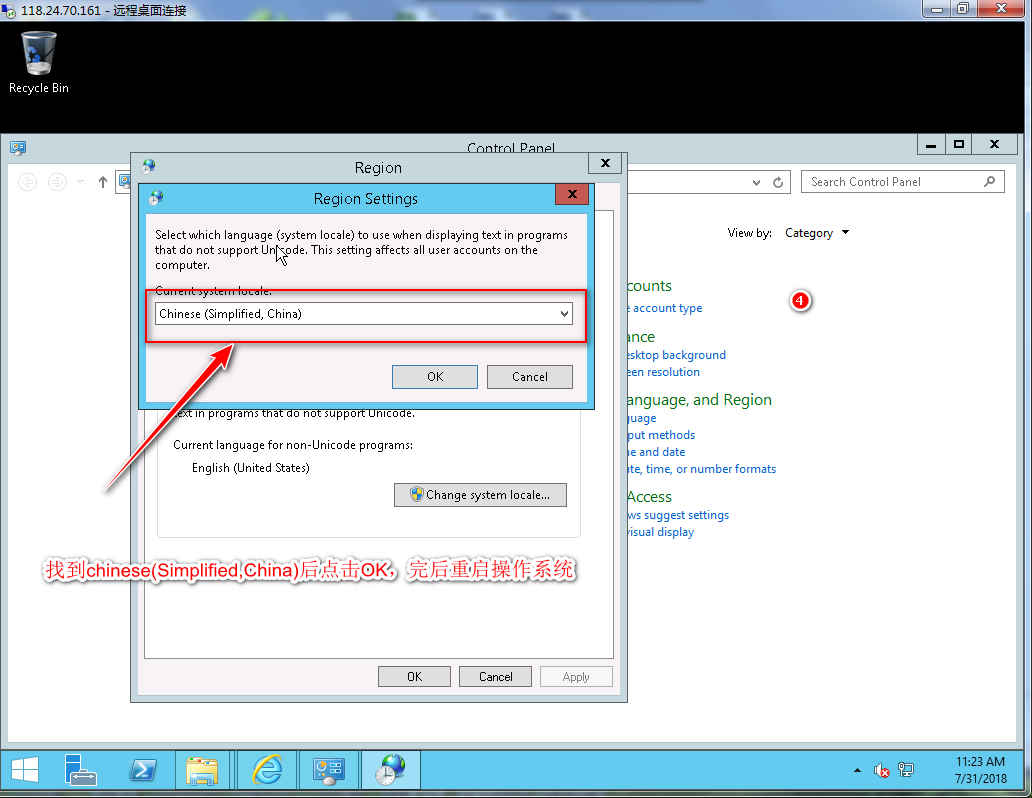Open the View by Category dropdown
1032x798 pixels.
(817, 233)
